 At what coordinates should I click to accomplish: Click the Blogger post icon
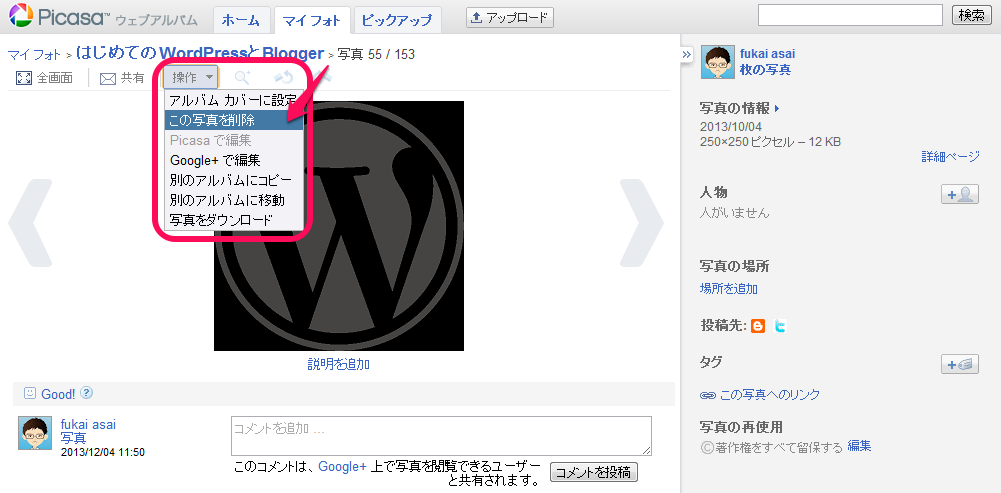(x=758, y=326)
